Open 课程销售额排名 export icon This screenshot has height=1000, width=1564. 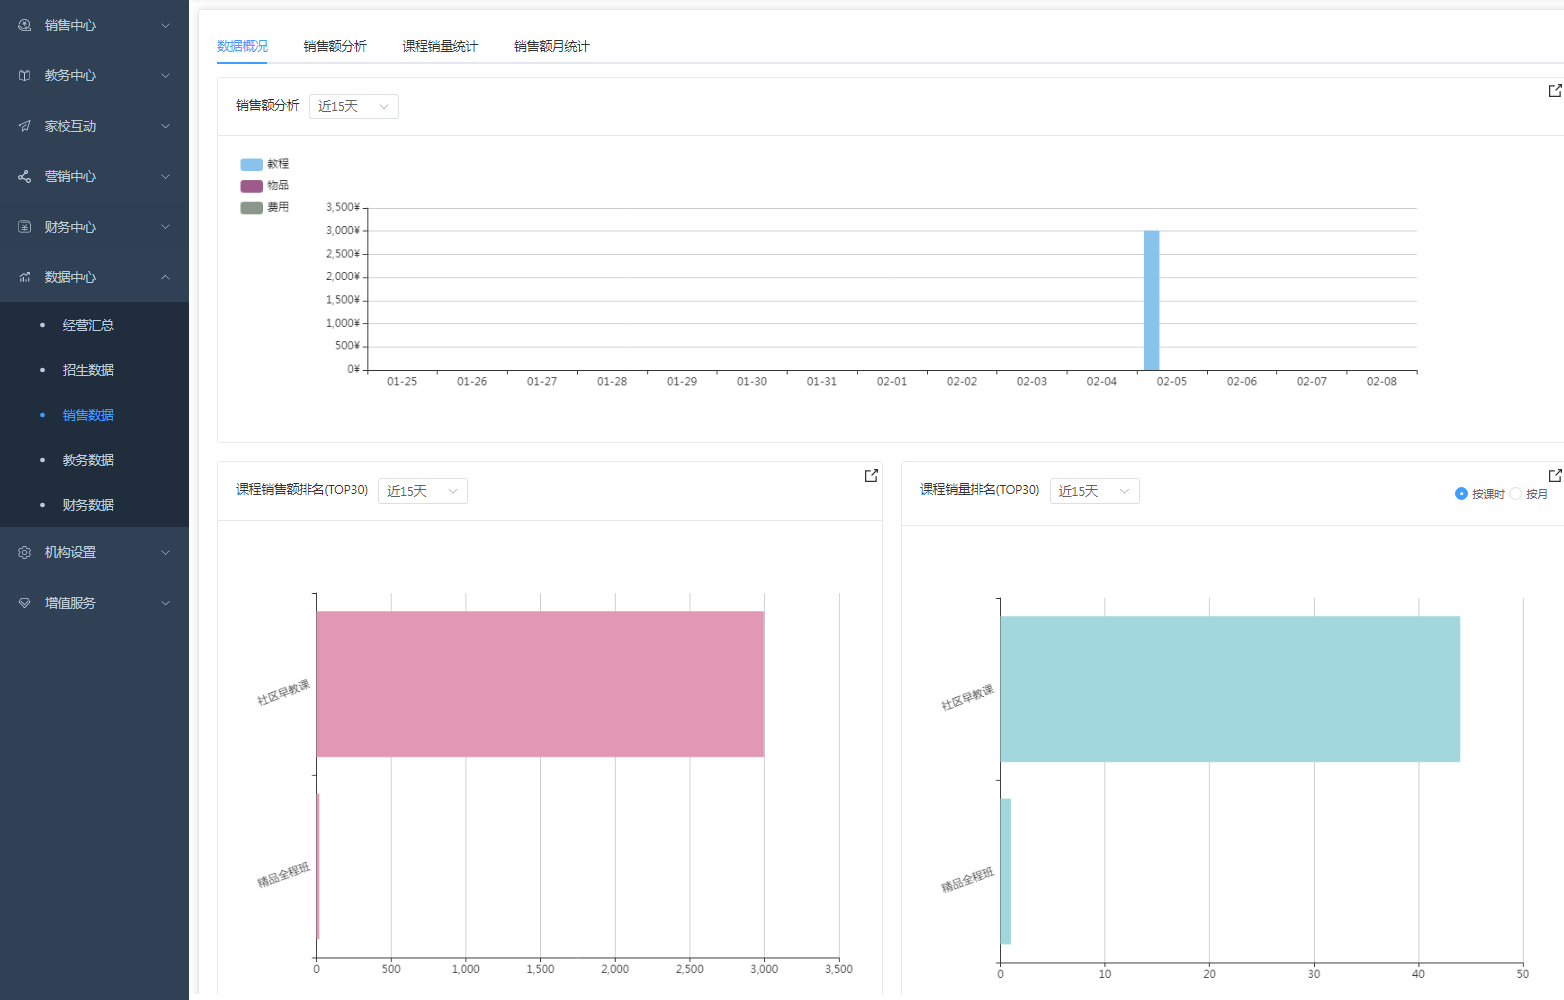(871, 475)
